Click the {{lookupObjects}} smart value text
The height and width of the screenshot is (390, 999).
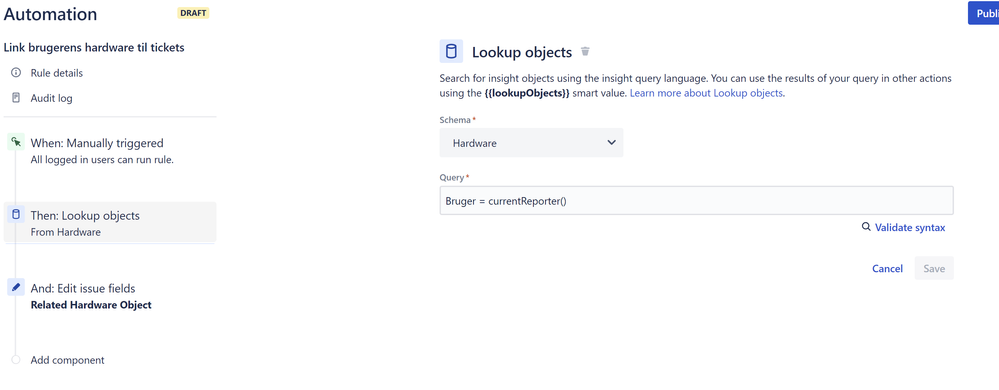(x=527, y=93)
